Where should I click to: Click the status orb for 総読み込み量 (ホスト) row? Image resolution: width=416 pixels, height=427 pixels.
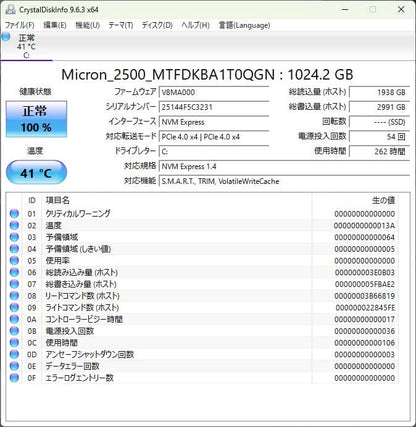[14, 272]
